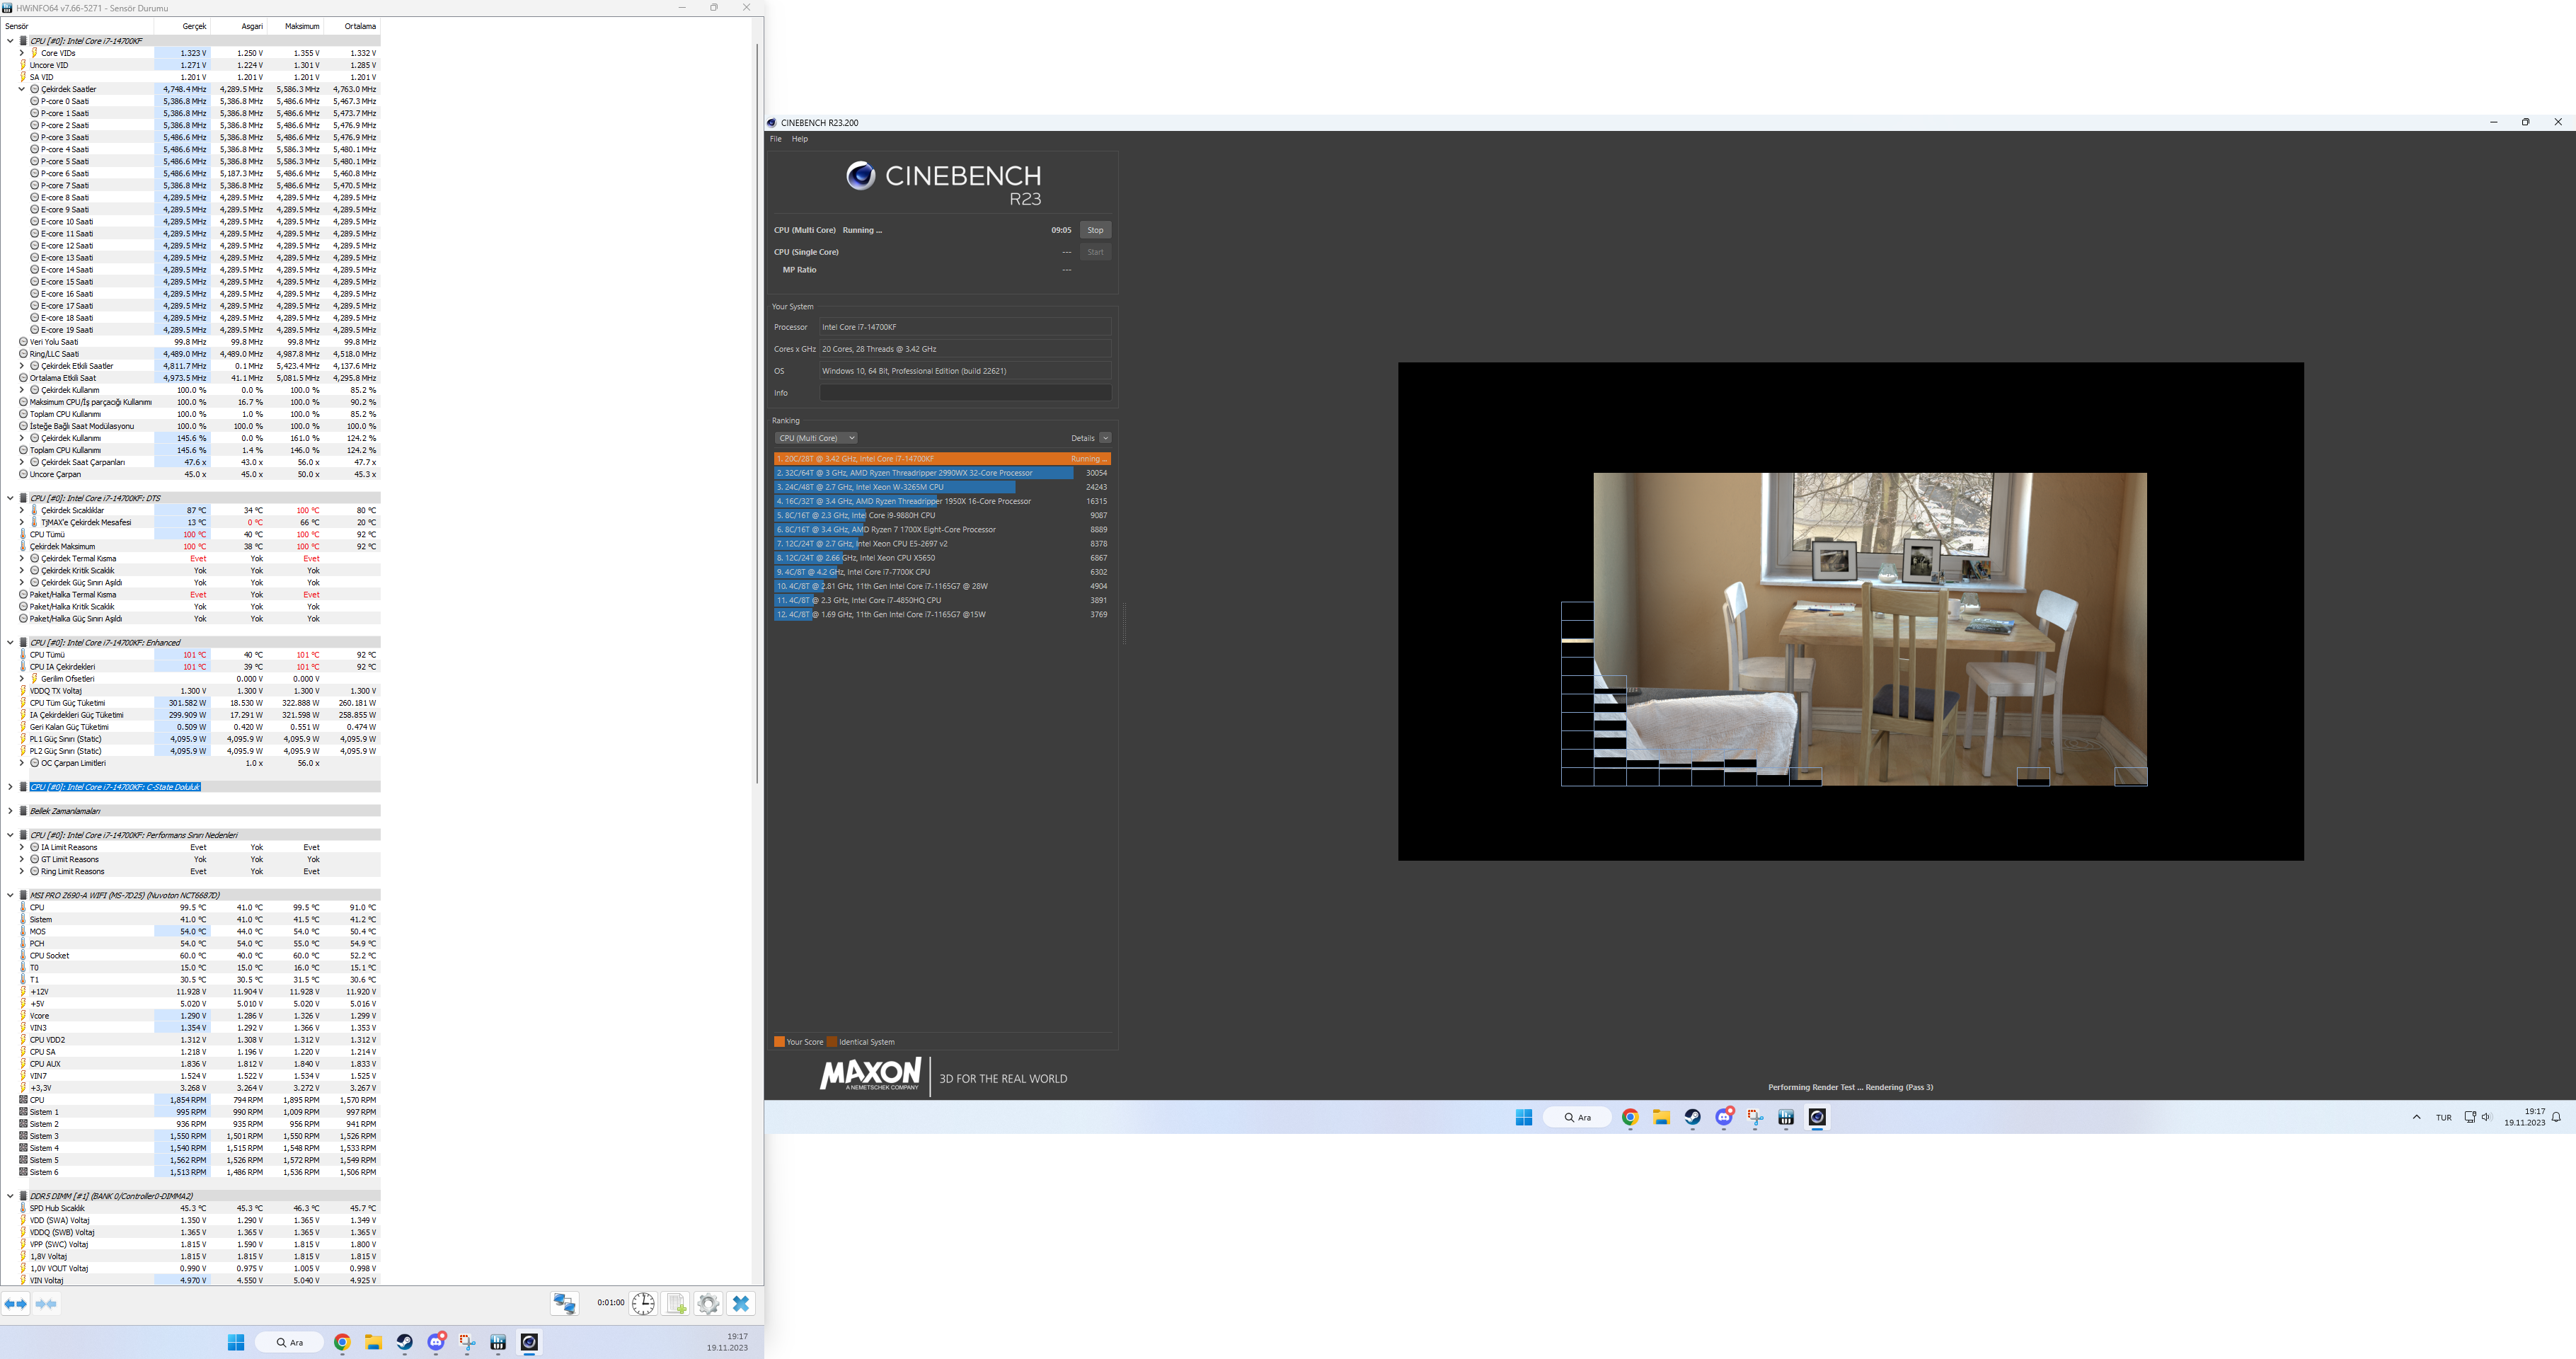Select the orange i7-14700KF ranking bar

[x=941, y=459]
